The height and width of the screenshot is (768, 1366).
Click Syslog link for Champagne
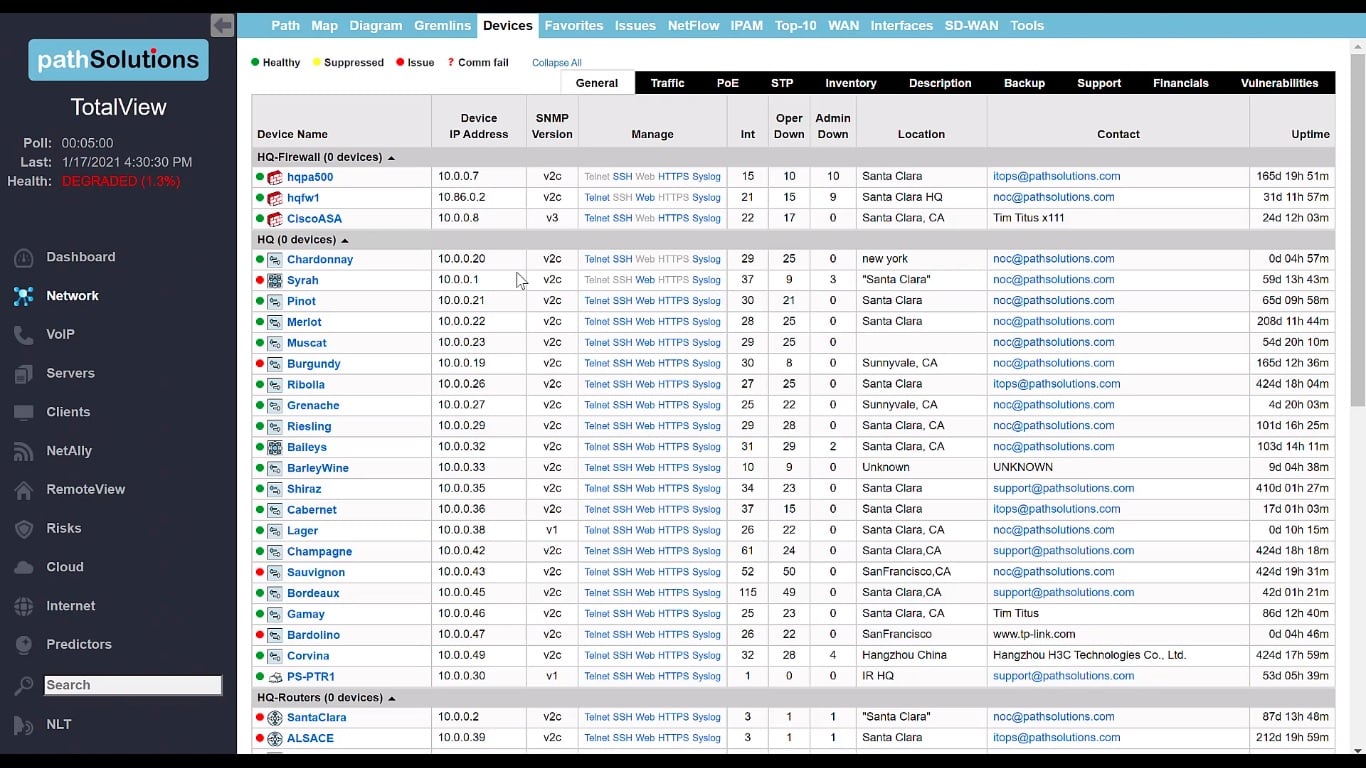coord(706,551)
